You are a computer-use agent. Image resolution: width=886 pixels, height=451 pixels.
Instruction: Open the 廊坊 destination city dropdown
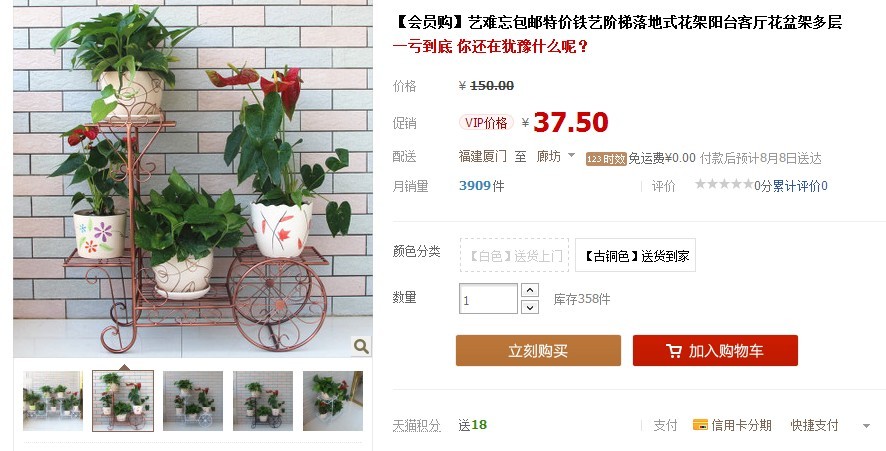pos(555,157)
